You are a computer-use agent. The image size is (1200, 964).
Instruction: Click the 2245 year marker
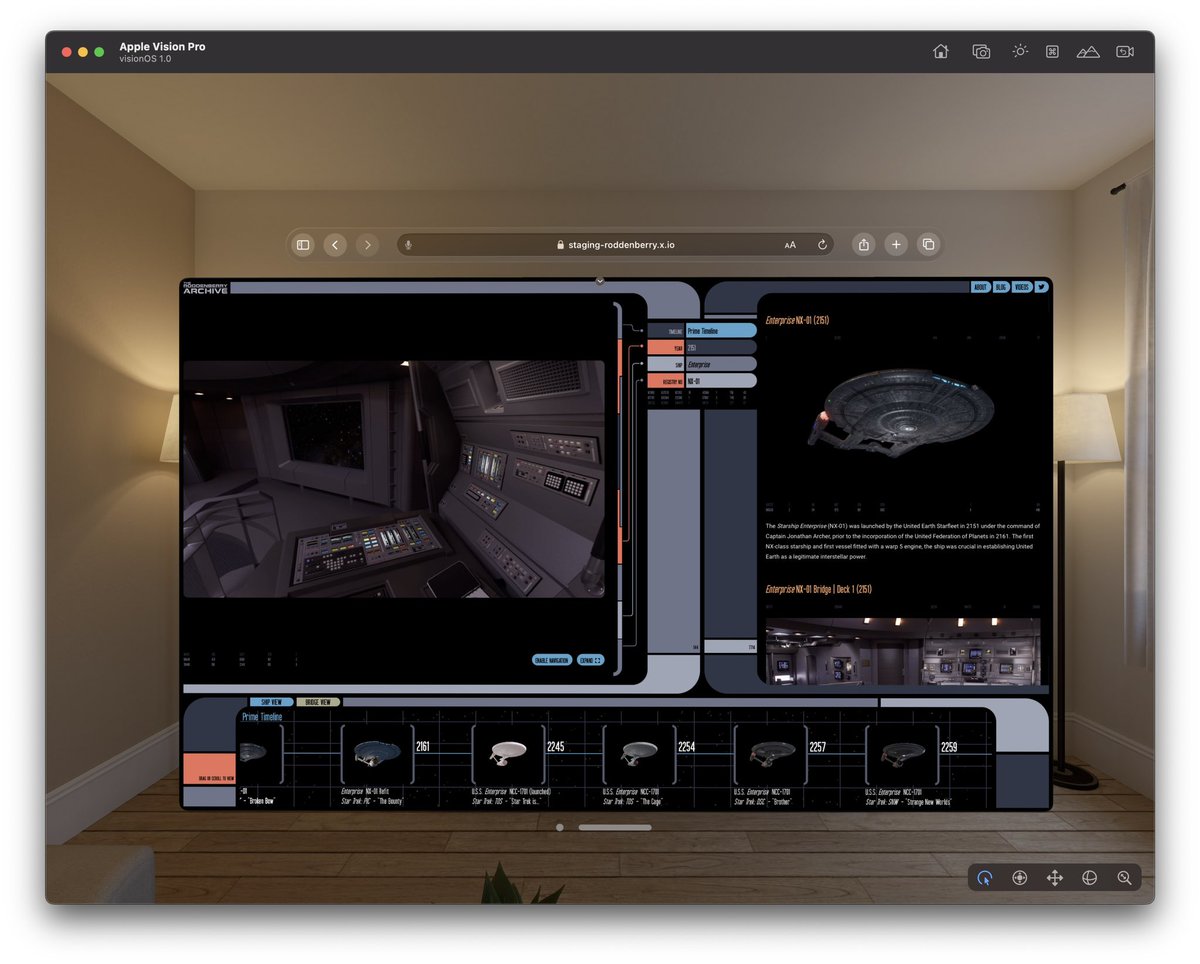click(x=555, y=746)
